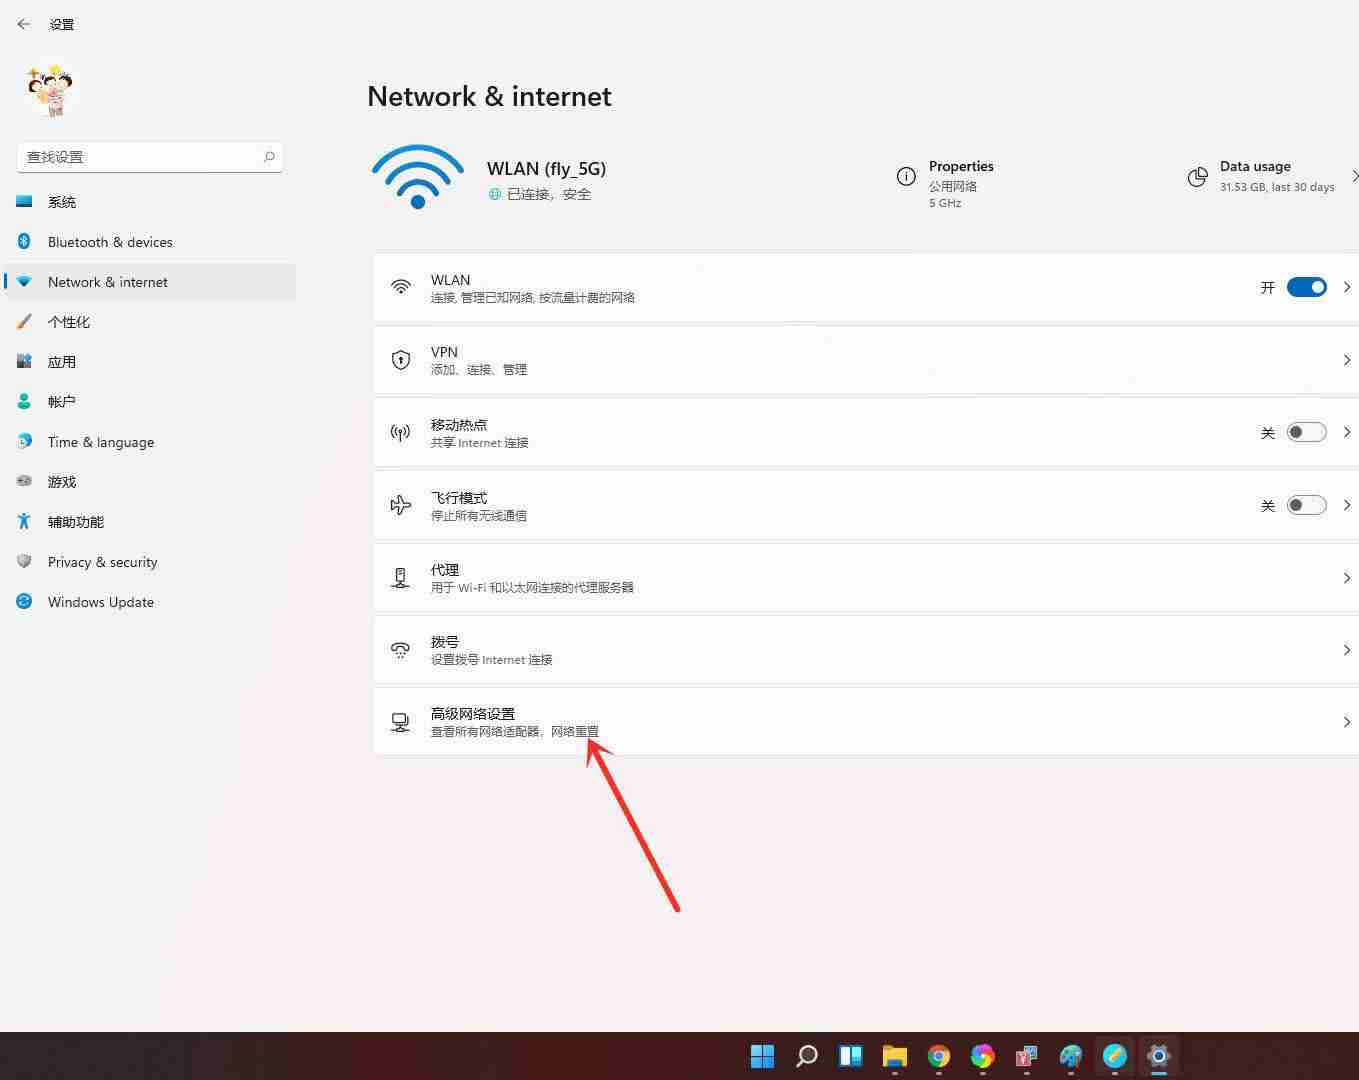Select the 飞行模式 airplane icon
1359x1080 pixels.
[400, 505]
